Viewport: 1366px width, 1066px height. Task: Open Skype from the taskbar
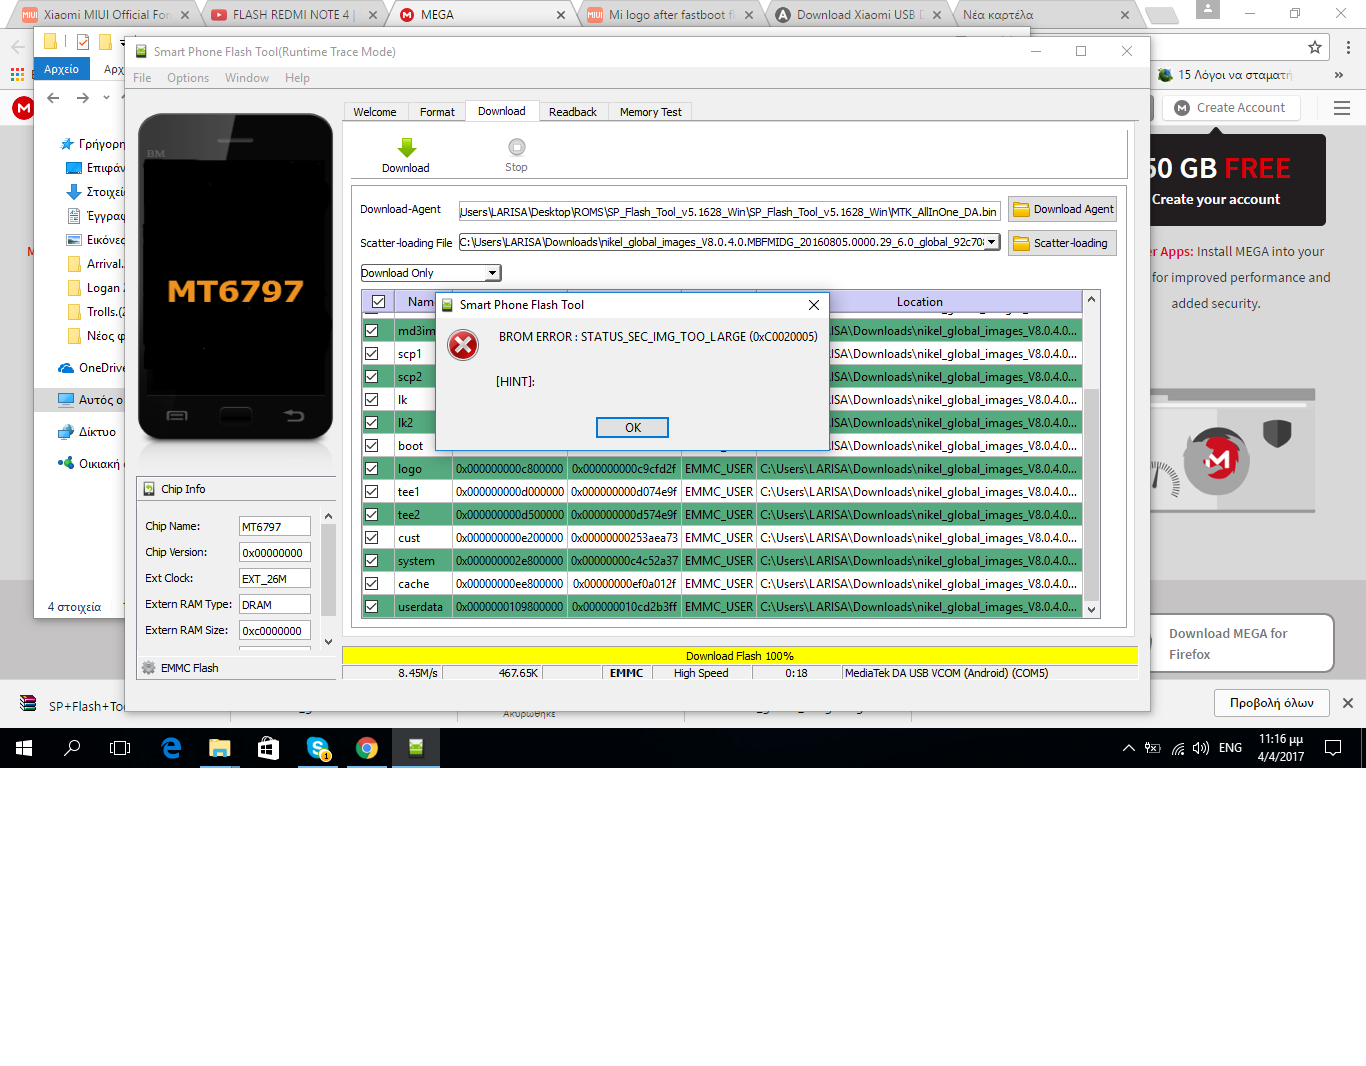tap(318, 748)
